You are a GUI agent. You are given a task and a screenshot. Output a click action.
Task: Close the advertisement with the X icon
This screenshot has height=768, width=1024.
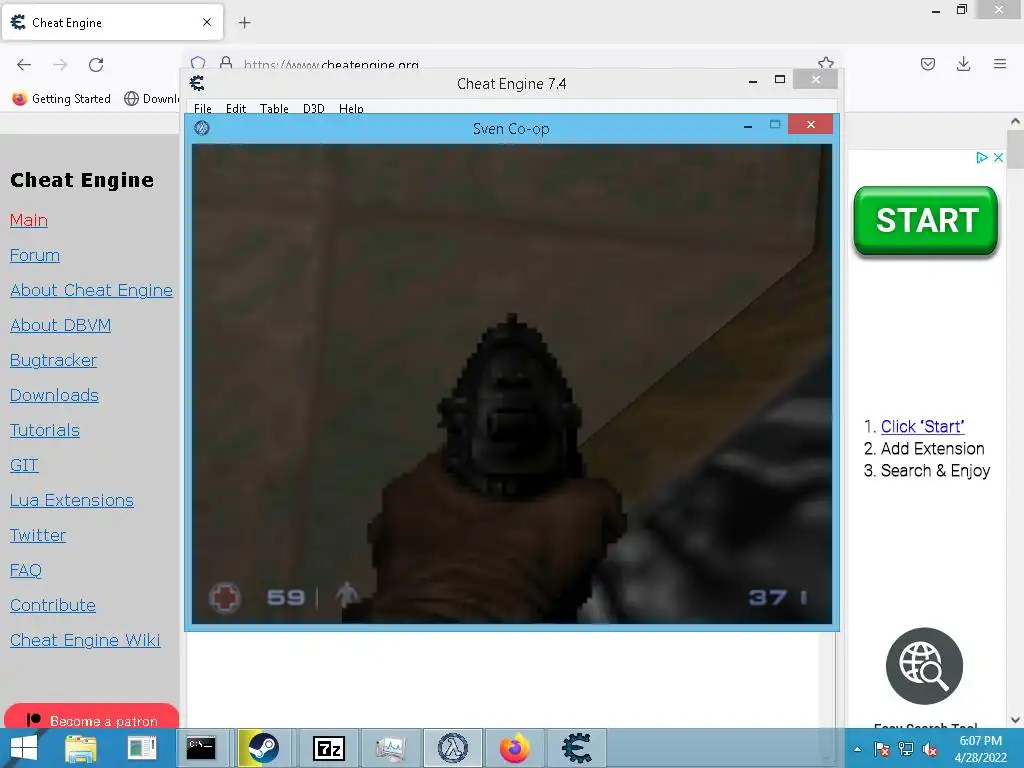pyautogui.click(x=998, y=157)
